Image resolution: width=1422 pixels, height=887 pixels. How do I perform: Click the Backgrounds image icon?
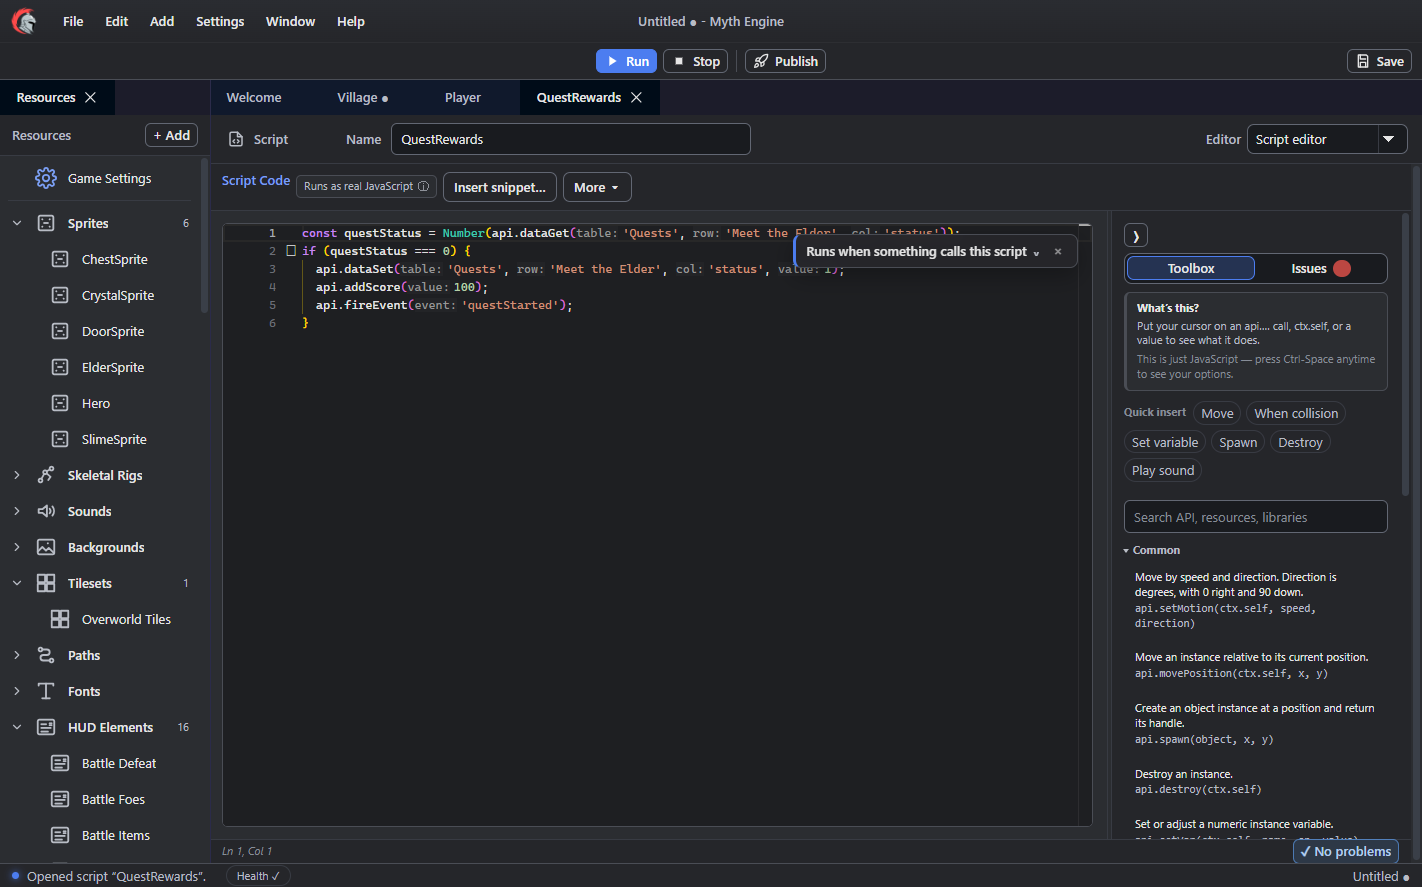tap(46, 547)
